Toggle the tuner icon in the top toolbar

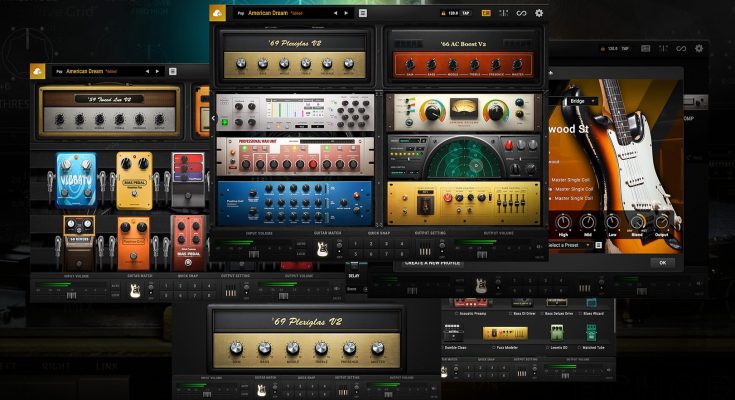(x=503, y=13)
